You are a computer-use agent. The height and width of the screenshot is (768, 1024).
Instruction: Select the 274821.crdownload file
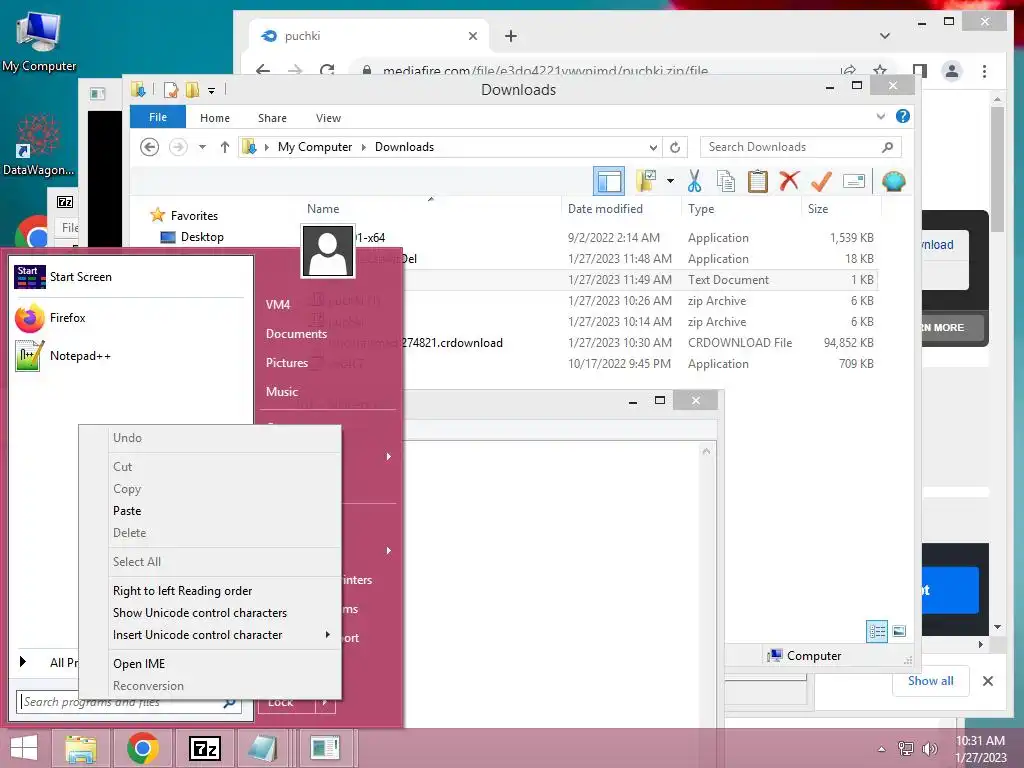pos(452,343)
